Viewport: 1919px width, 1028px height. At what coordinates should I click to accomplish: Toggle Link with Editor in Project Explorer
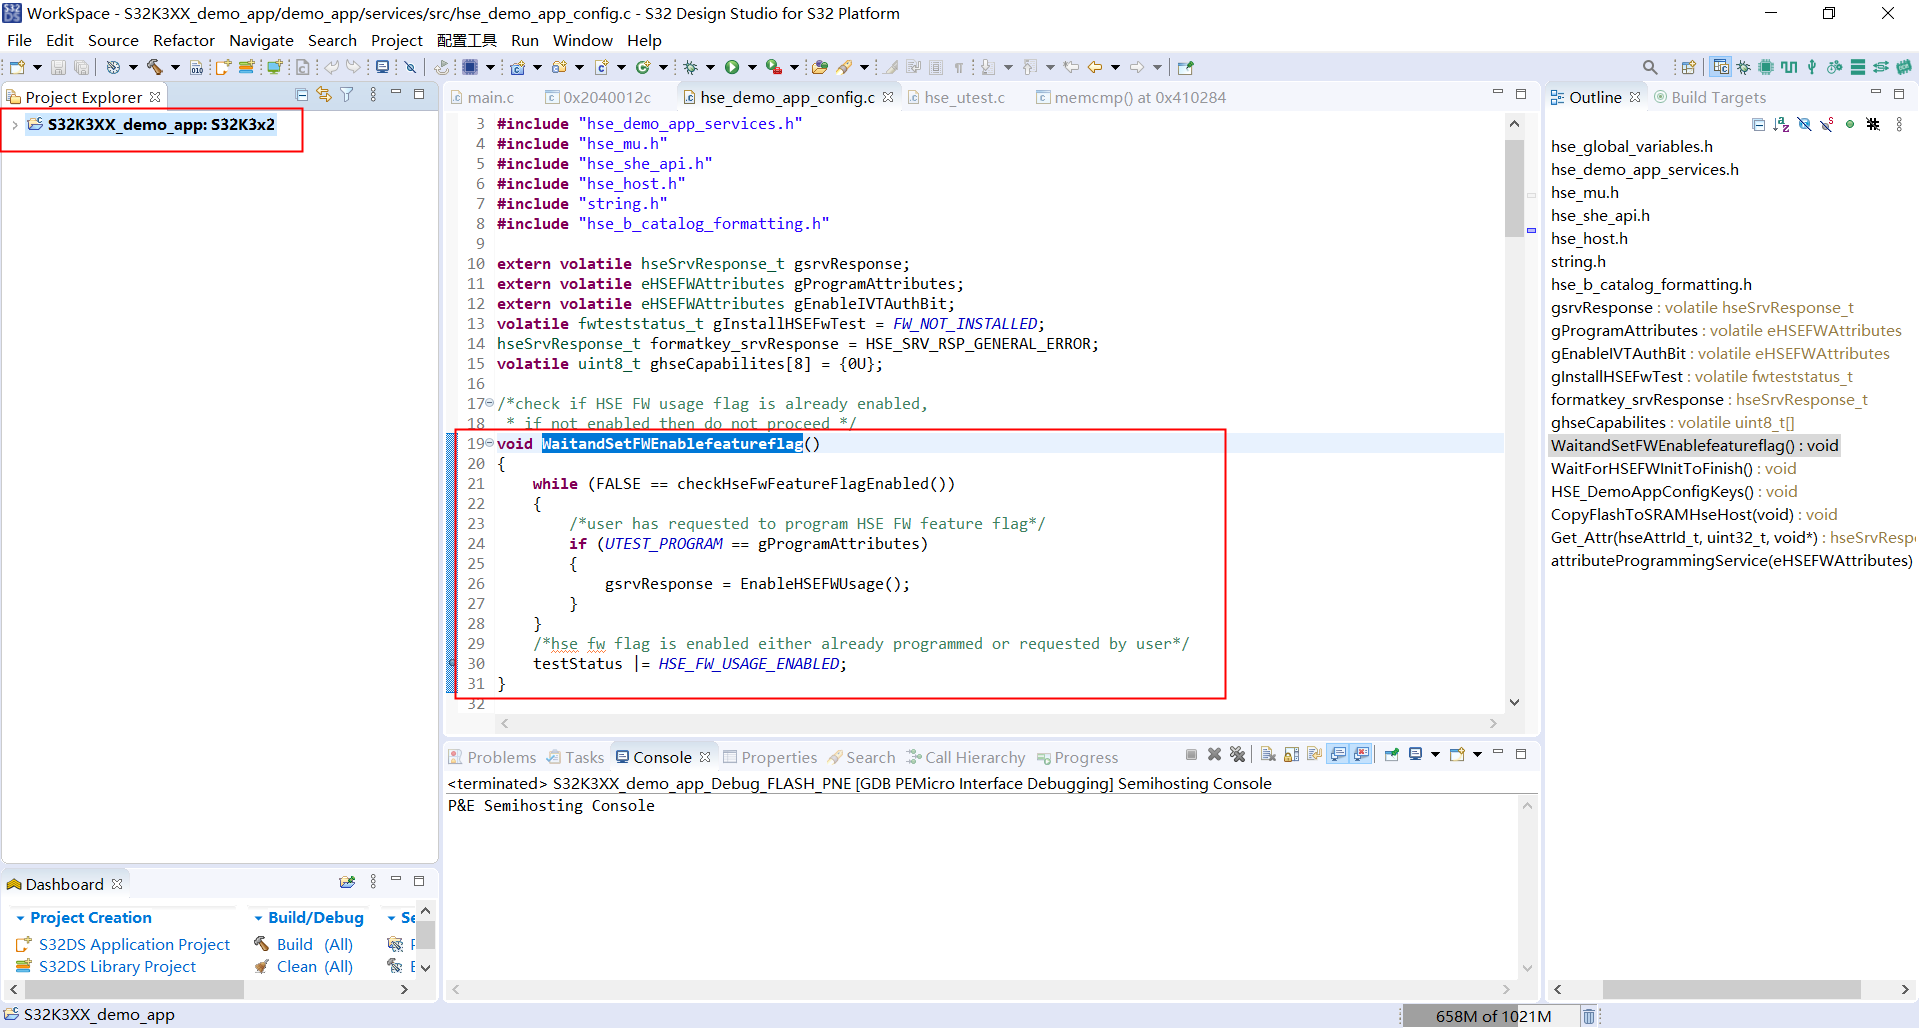tap(323, 94)
